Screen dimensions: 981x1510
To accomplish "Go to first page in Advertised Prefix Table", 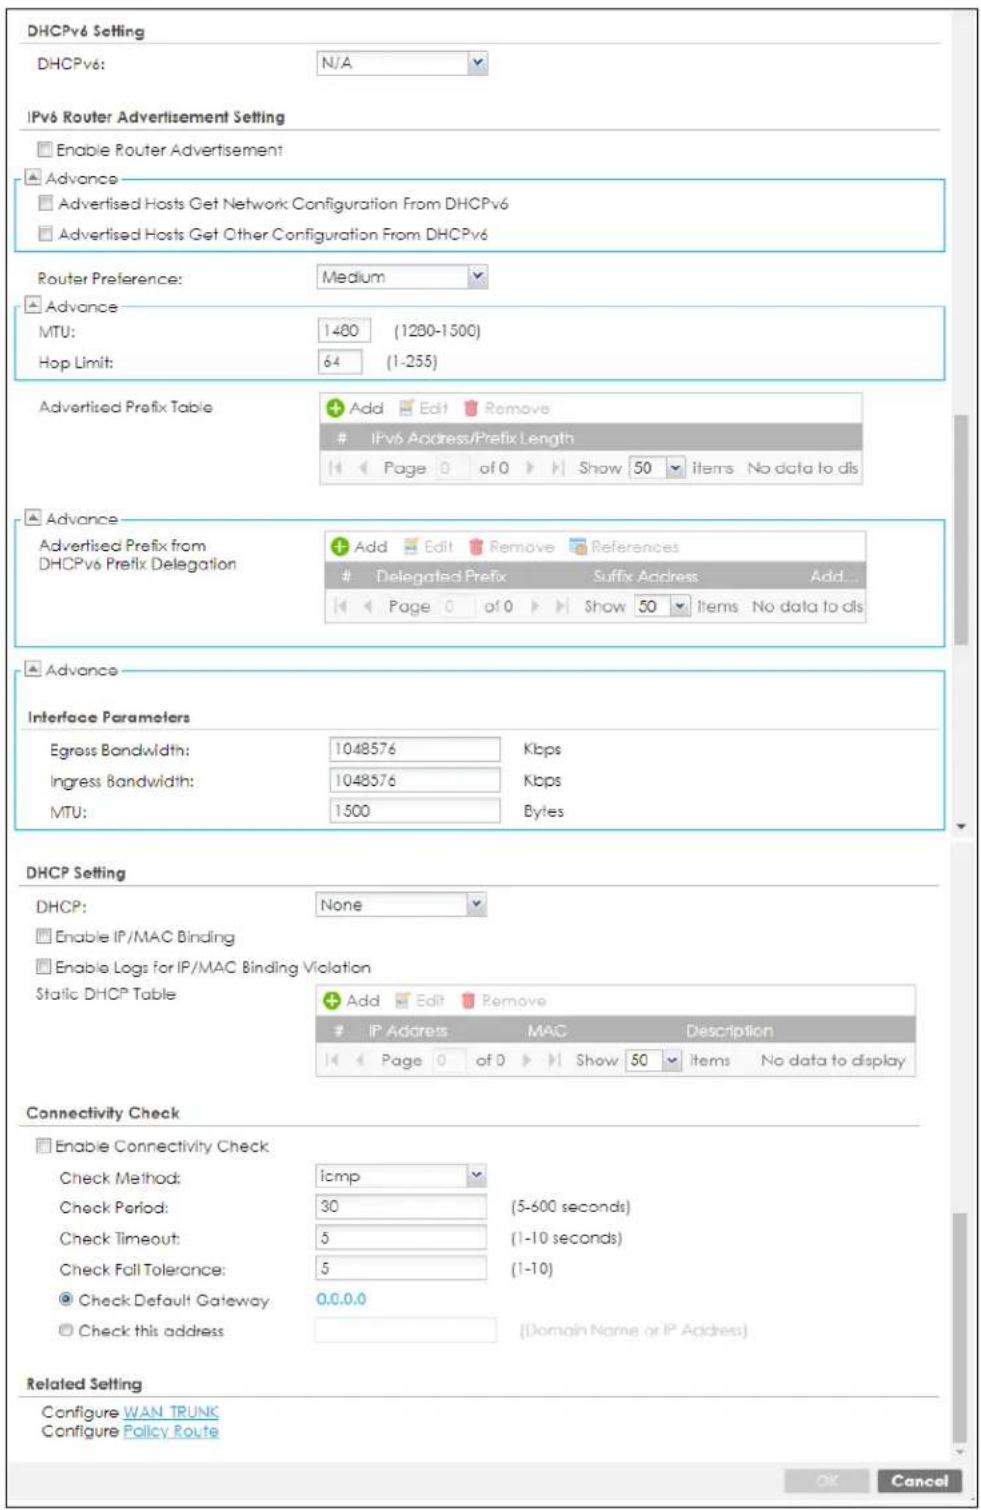I will click(336, 468).
